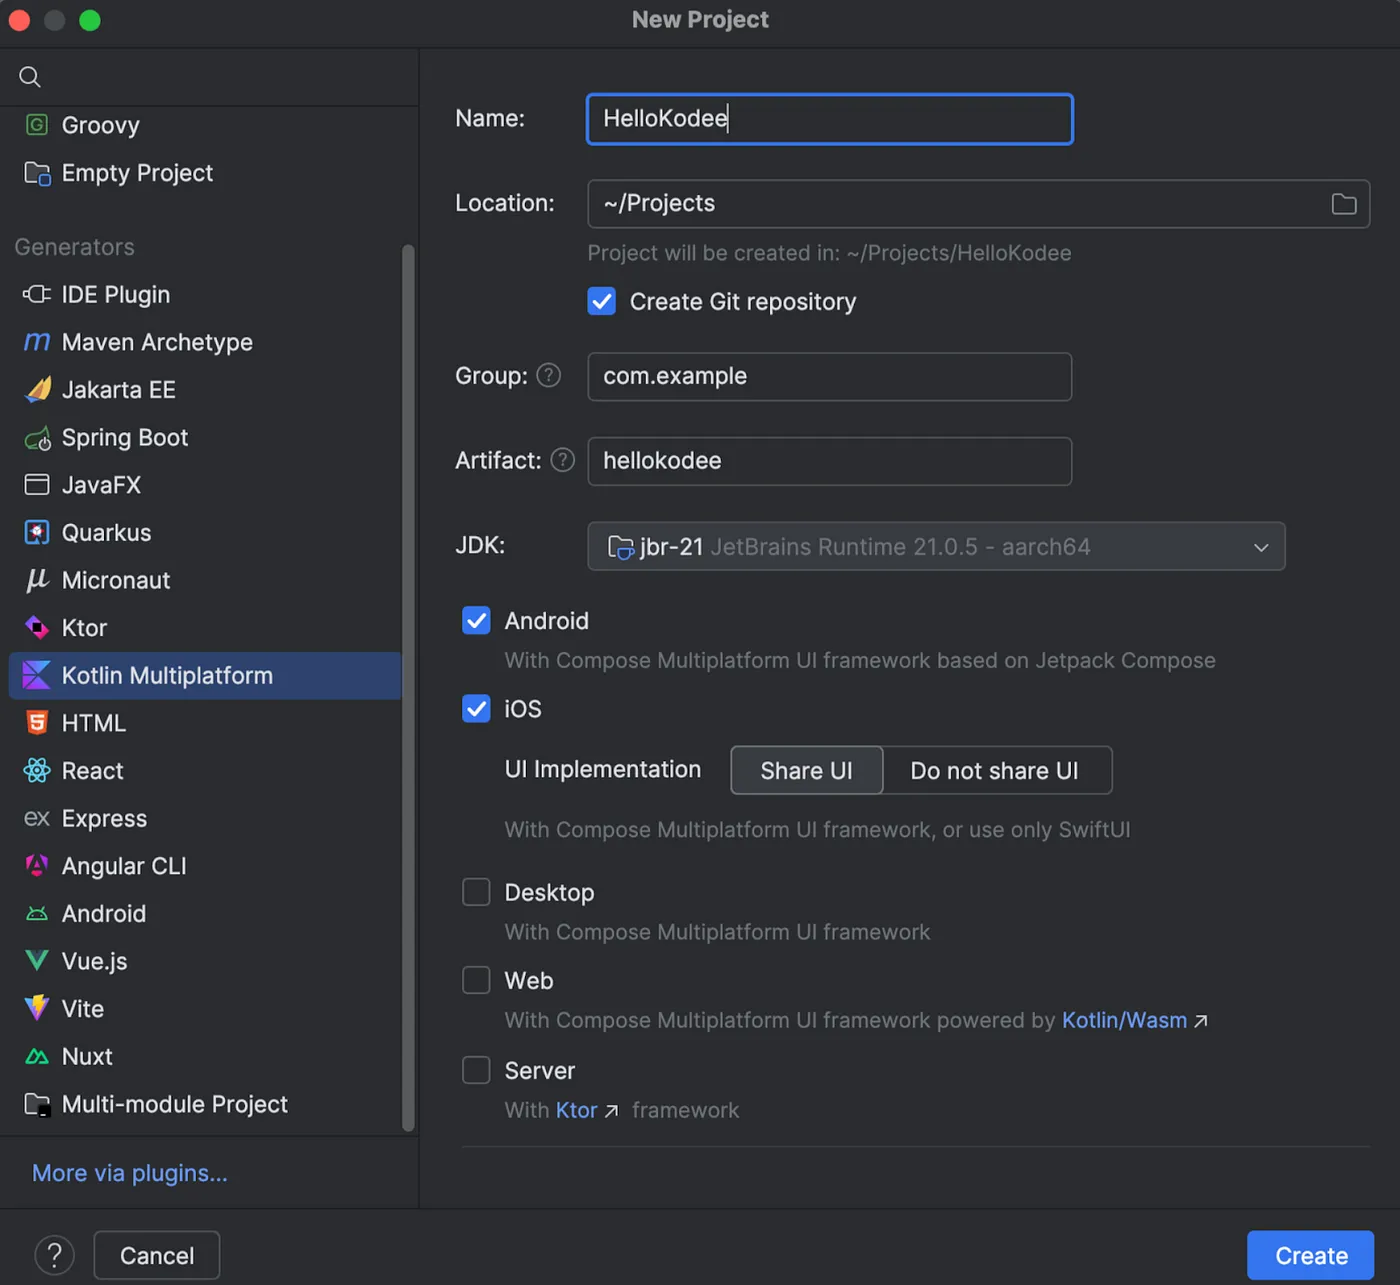Image resolution: width=1400 pixels, height=1285 pixels.
Task: Select the Micronaut generator
Action: [x=116, y=580]
